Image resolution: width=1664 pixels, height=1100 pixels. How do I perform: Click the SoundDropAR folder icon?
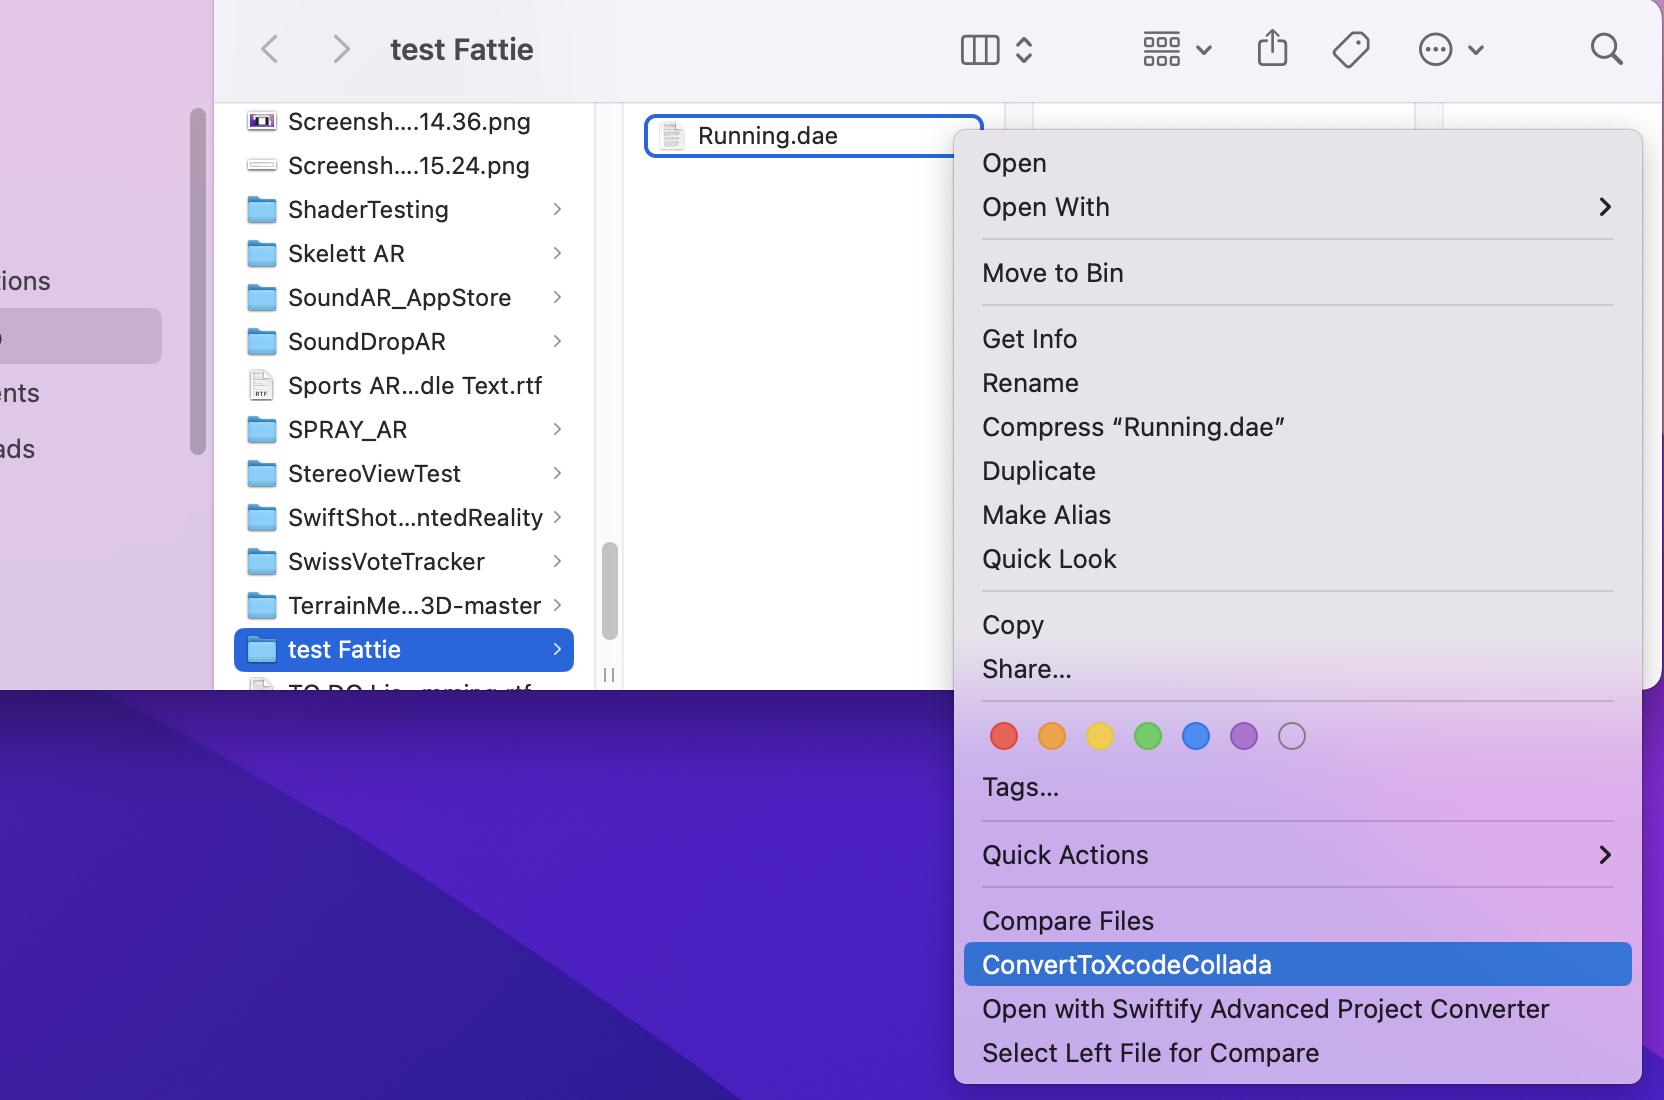(x=262, y=342)
